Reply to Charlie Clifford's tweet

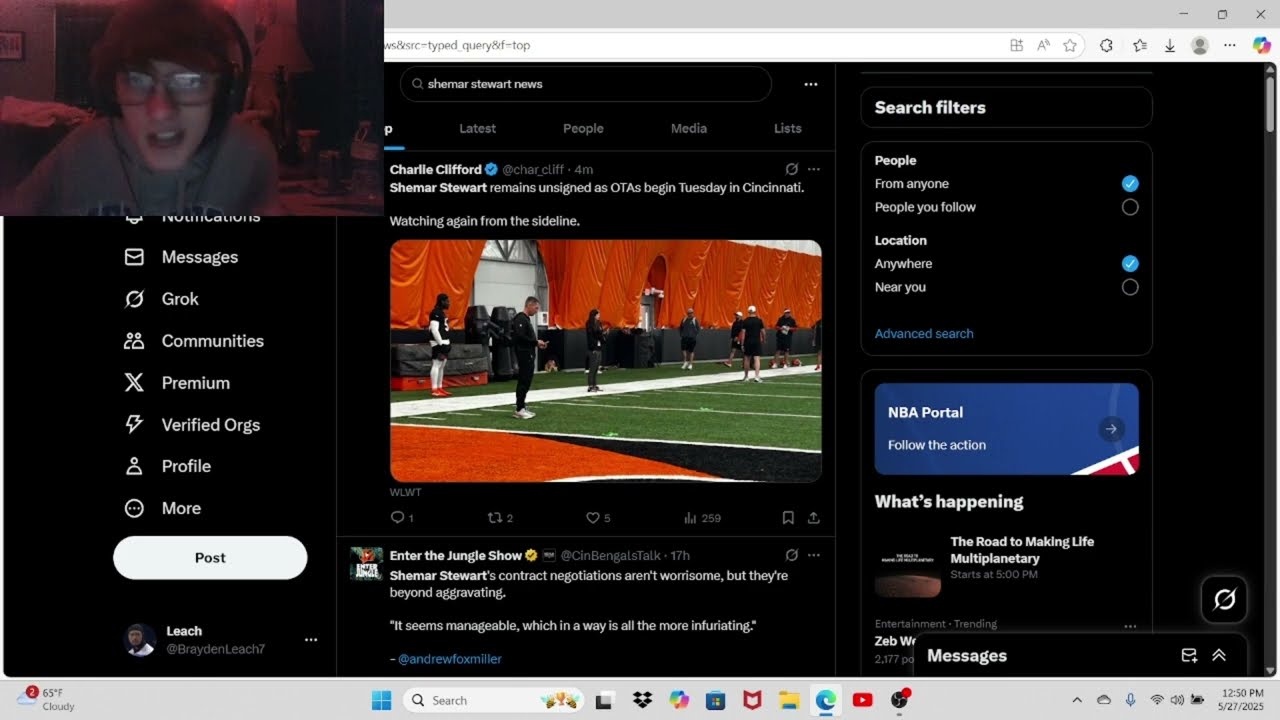(x=401, y=518)
